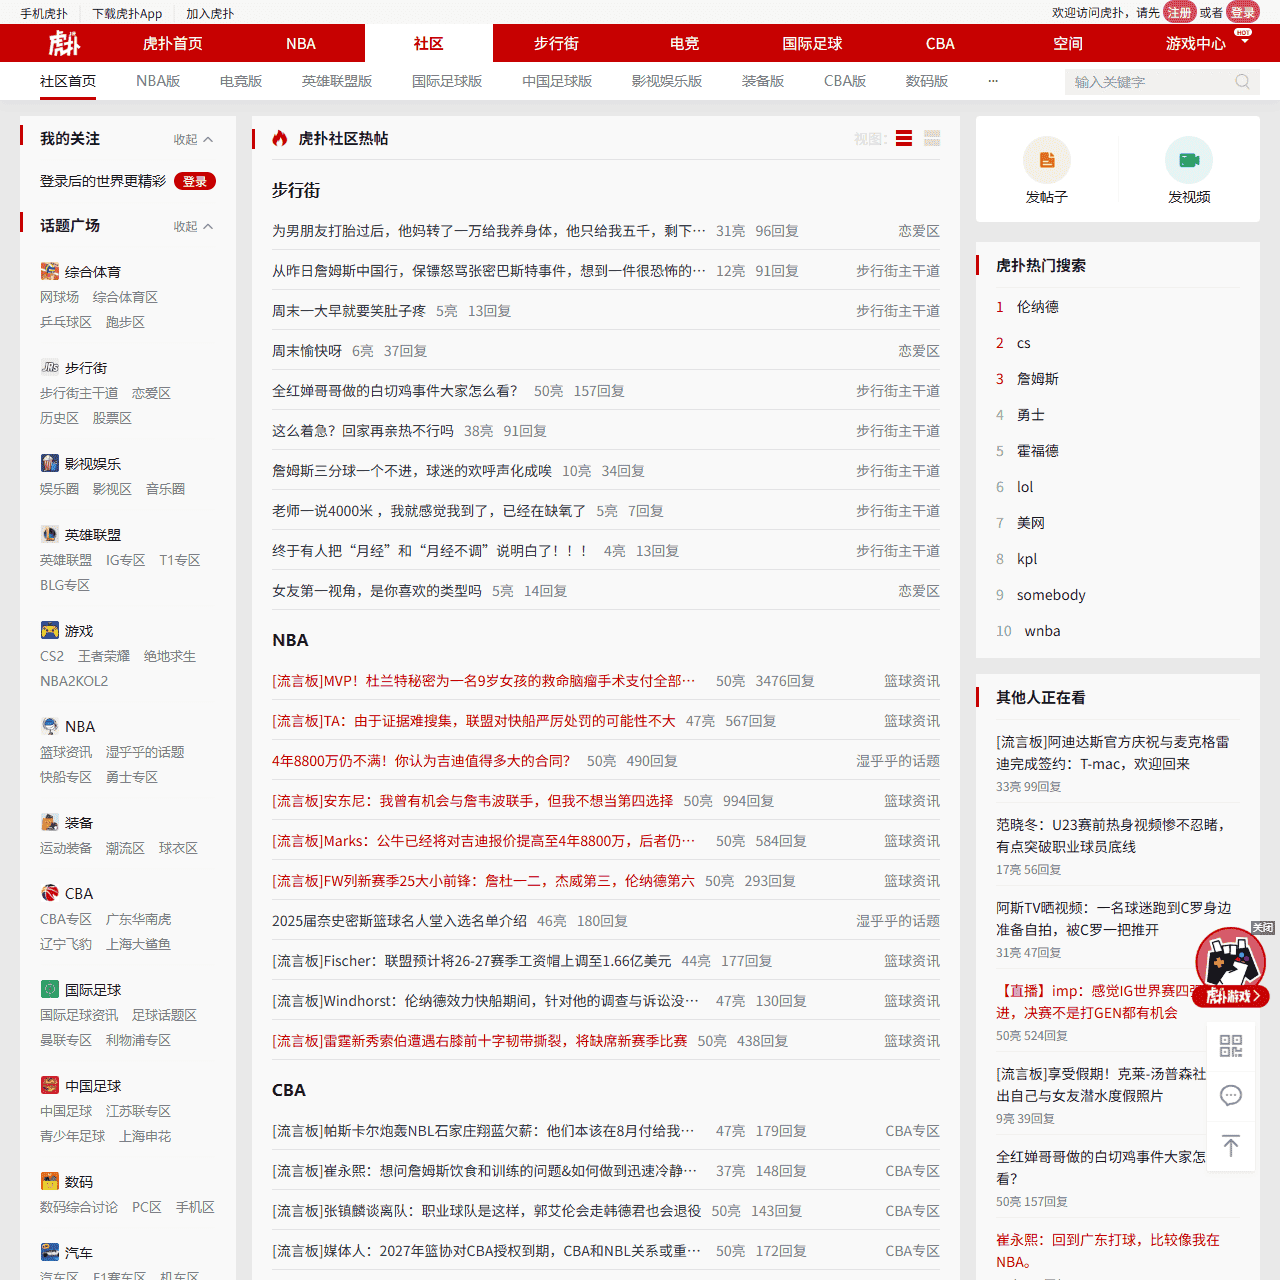Switch hot posts to grid view
Screen dimensions: 1280x1280
coord(931,138)
